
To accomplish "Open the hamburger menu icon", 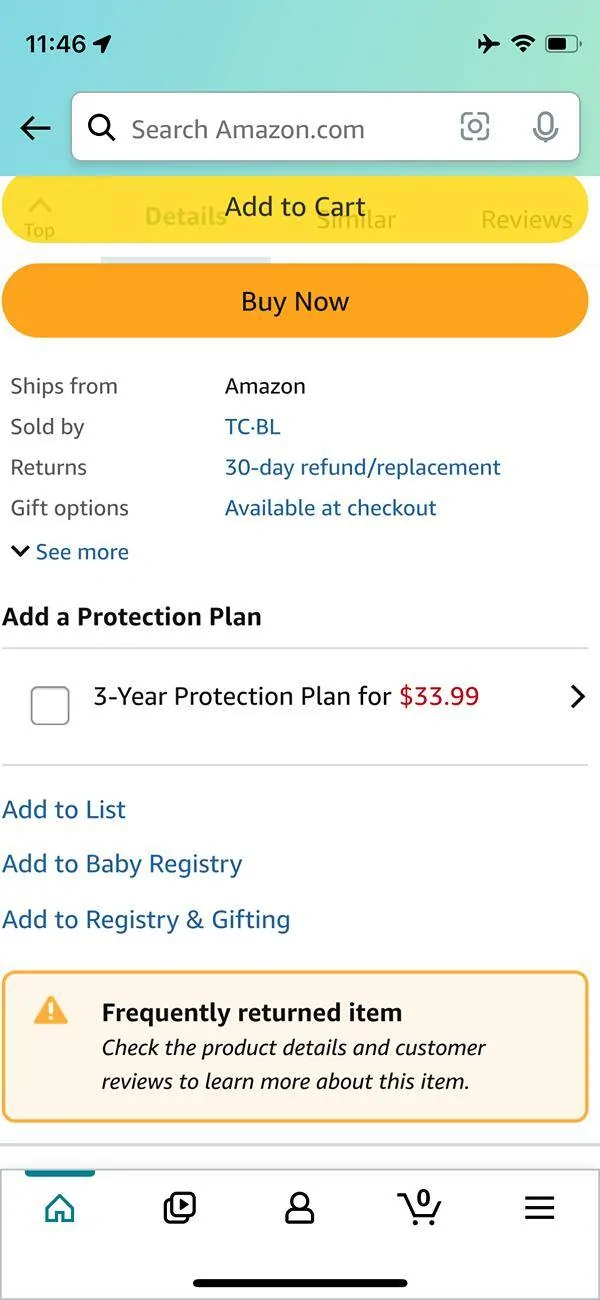I will pos(540,1208).
